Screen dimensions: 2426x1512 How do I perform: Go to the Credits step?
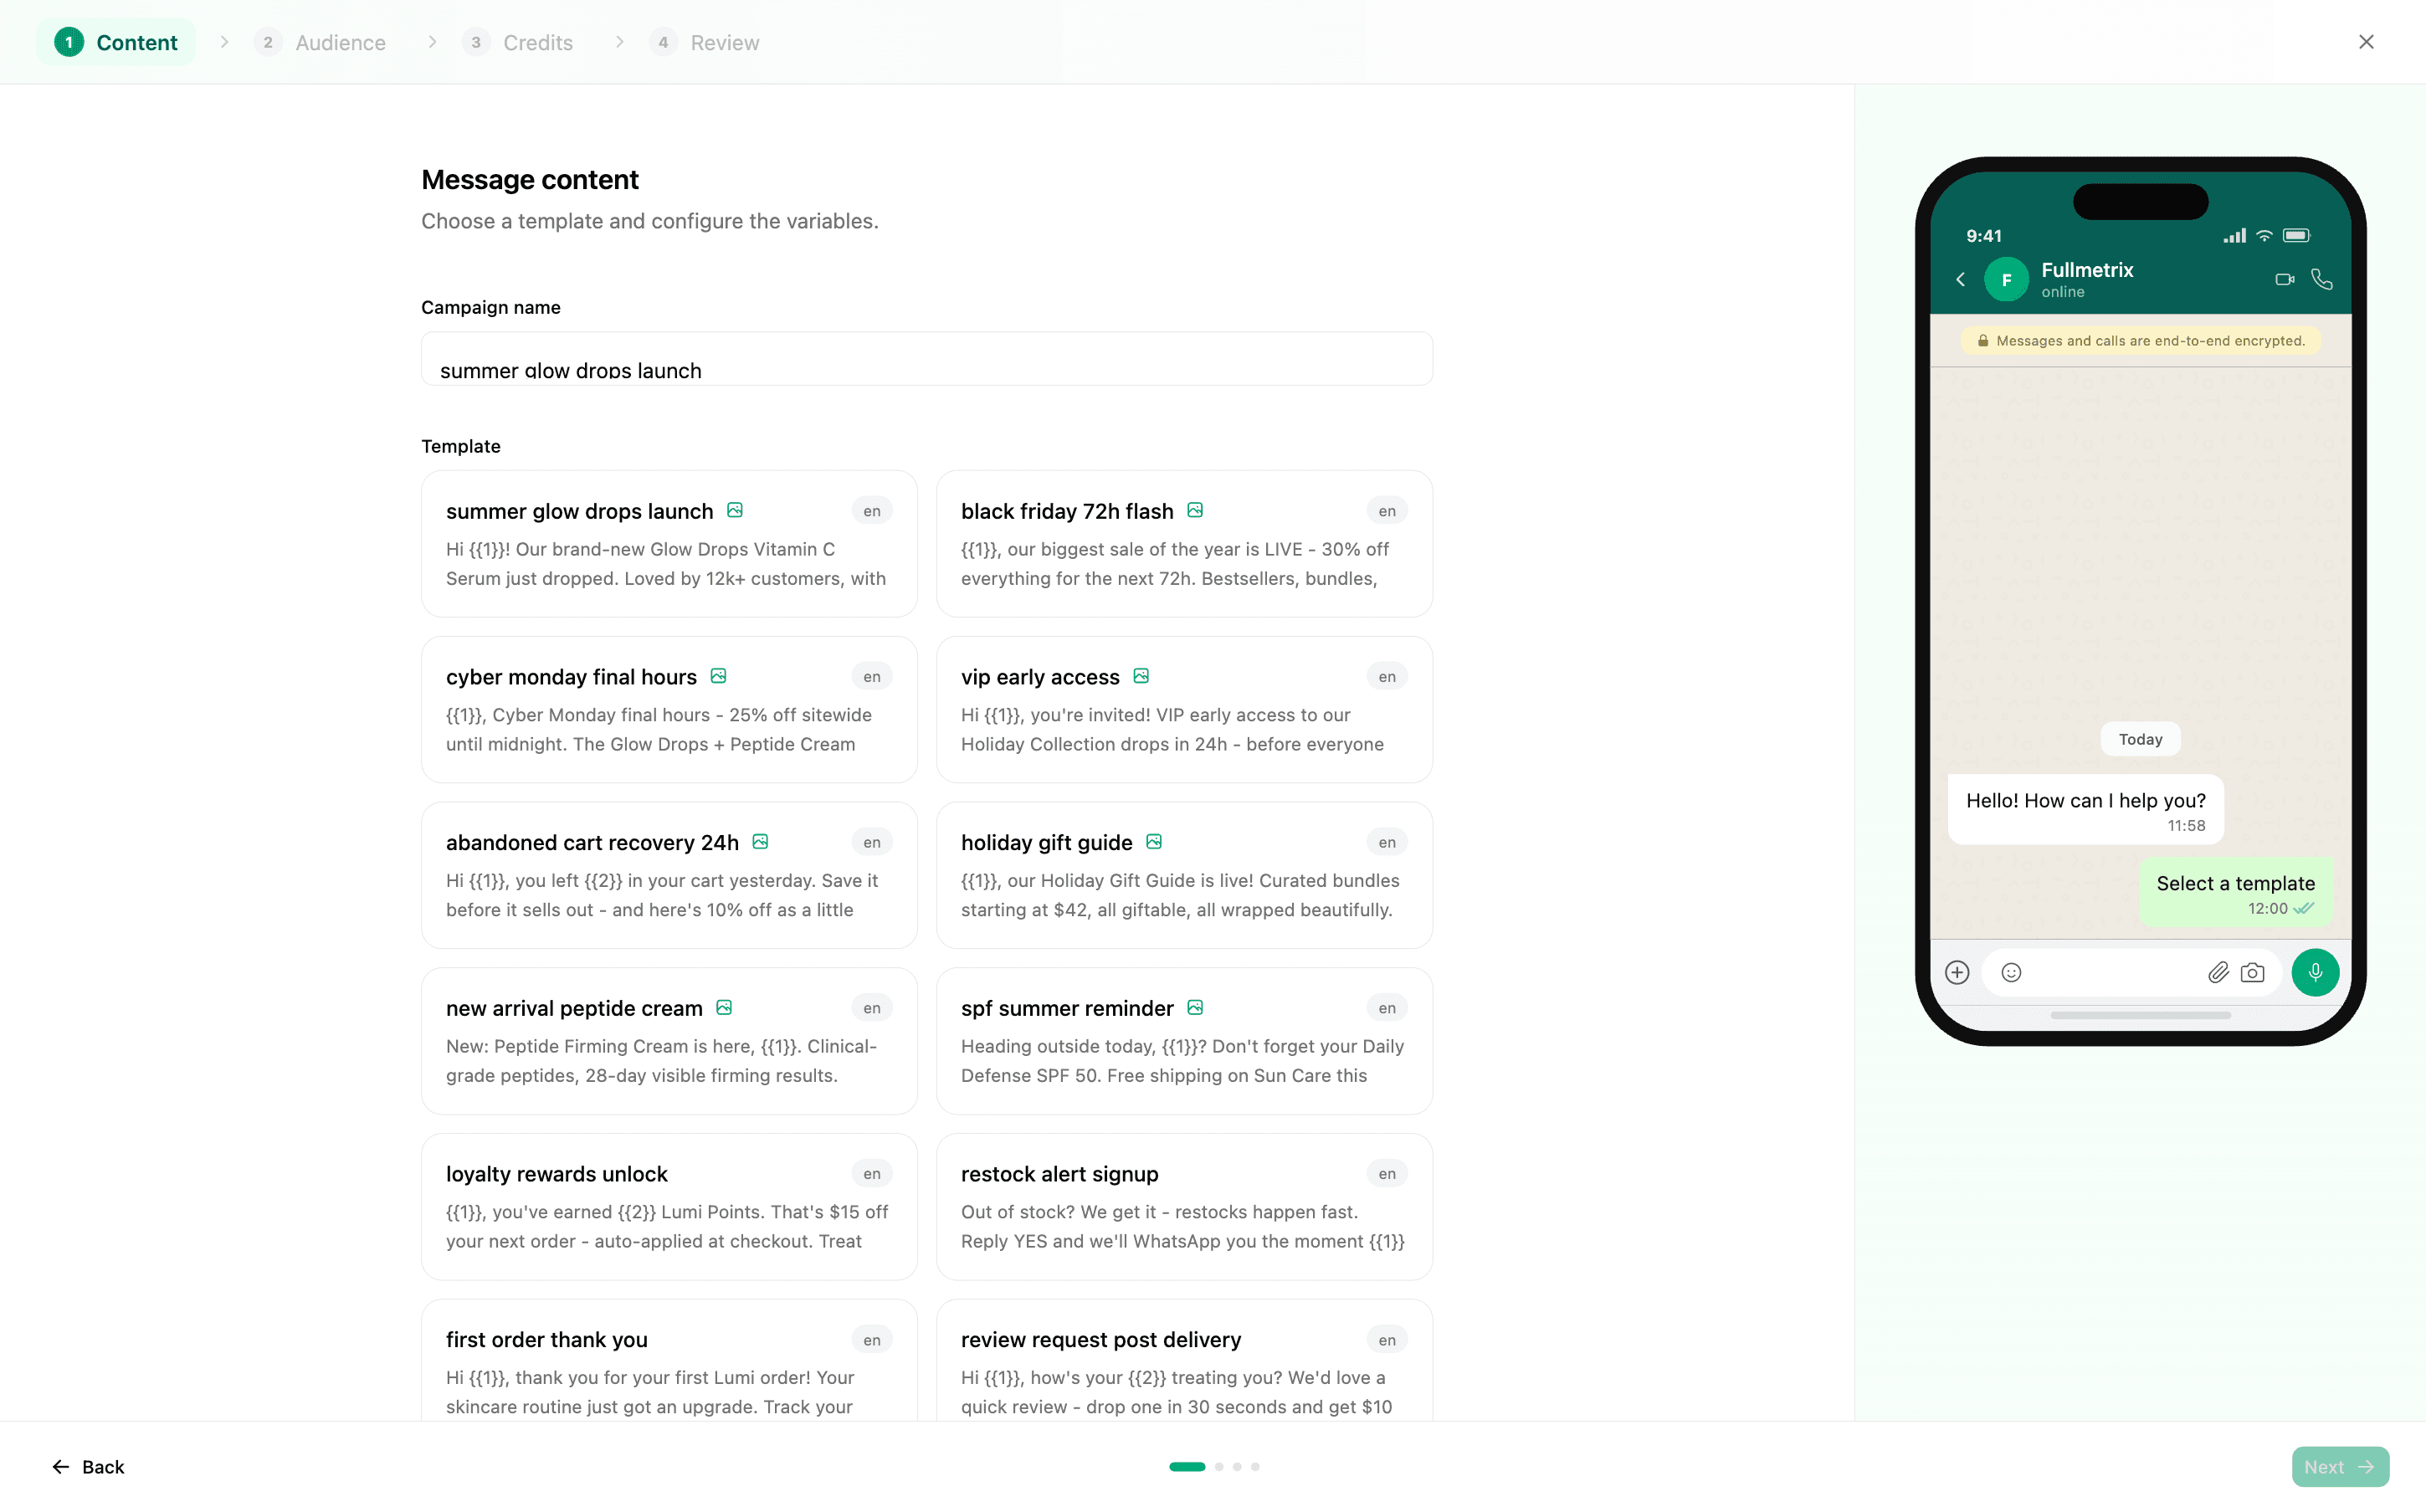pyautogui.click(x=518, y=42)
